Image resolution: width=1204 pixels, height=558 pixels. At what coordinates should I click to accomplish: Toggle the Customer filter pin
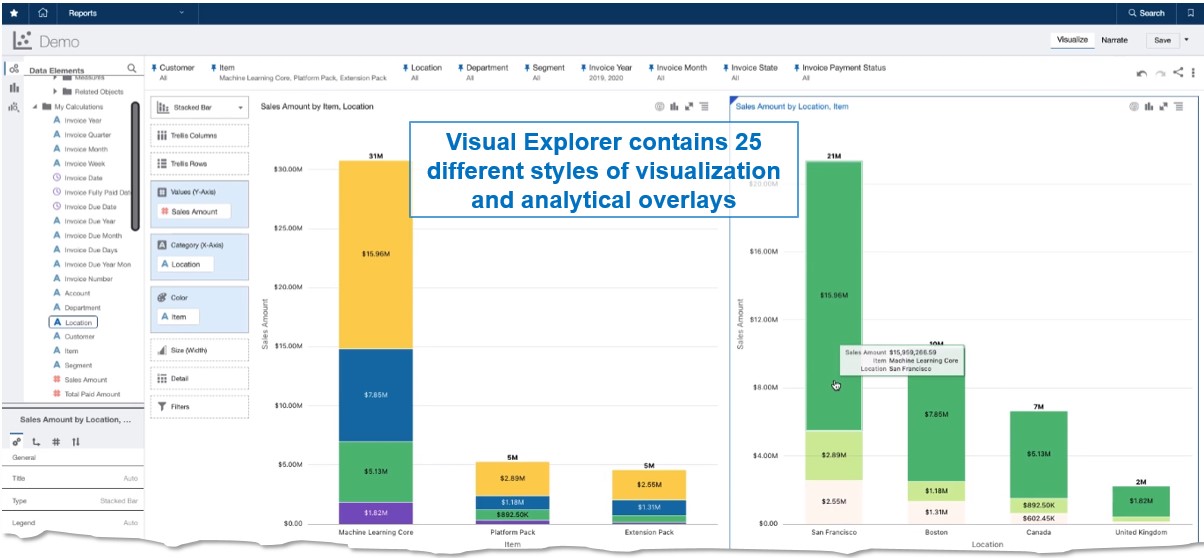click(x=154, y=68)
